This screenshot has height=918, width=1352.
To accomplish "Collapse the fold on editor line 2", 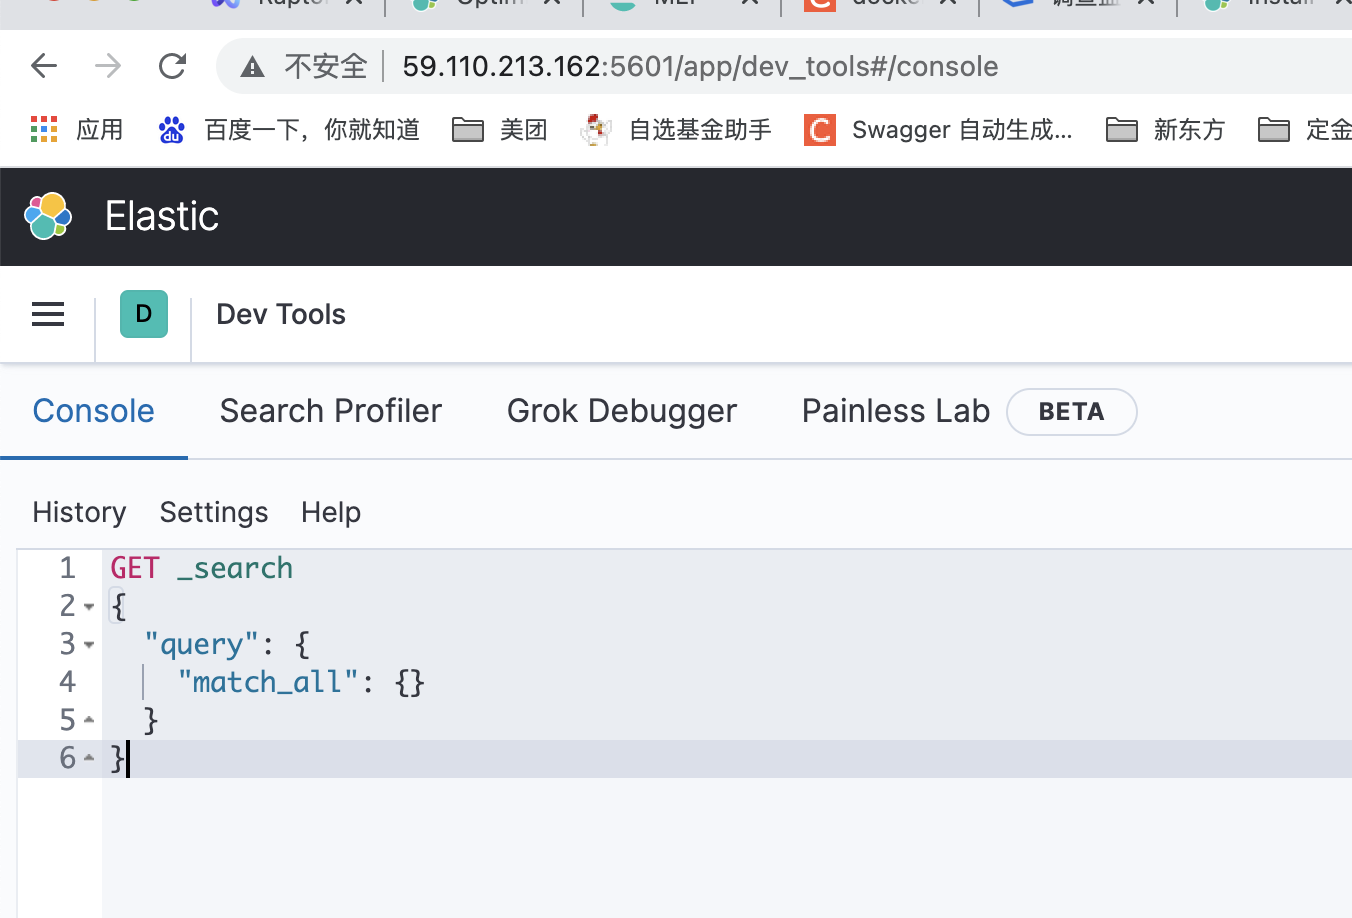I will click(x=89, y=607).
